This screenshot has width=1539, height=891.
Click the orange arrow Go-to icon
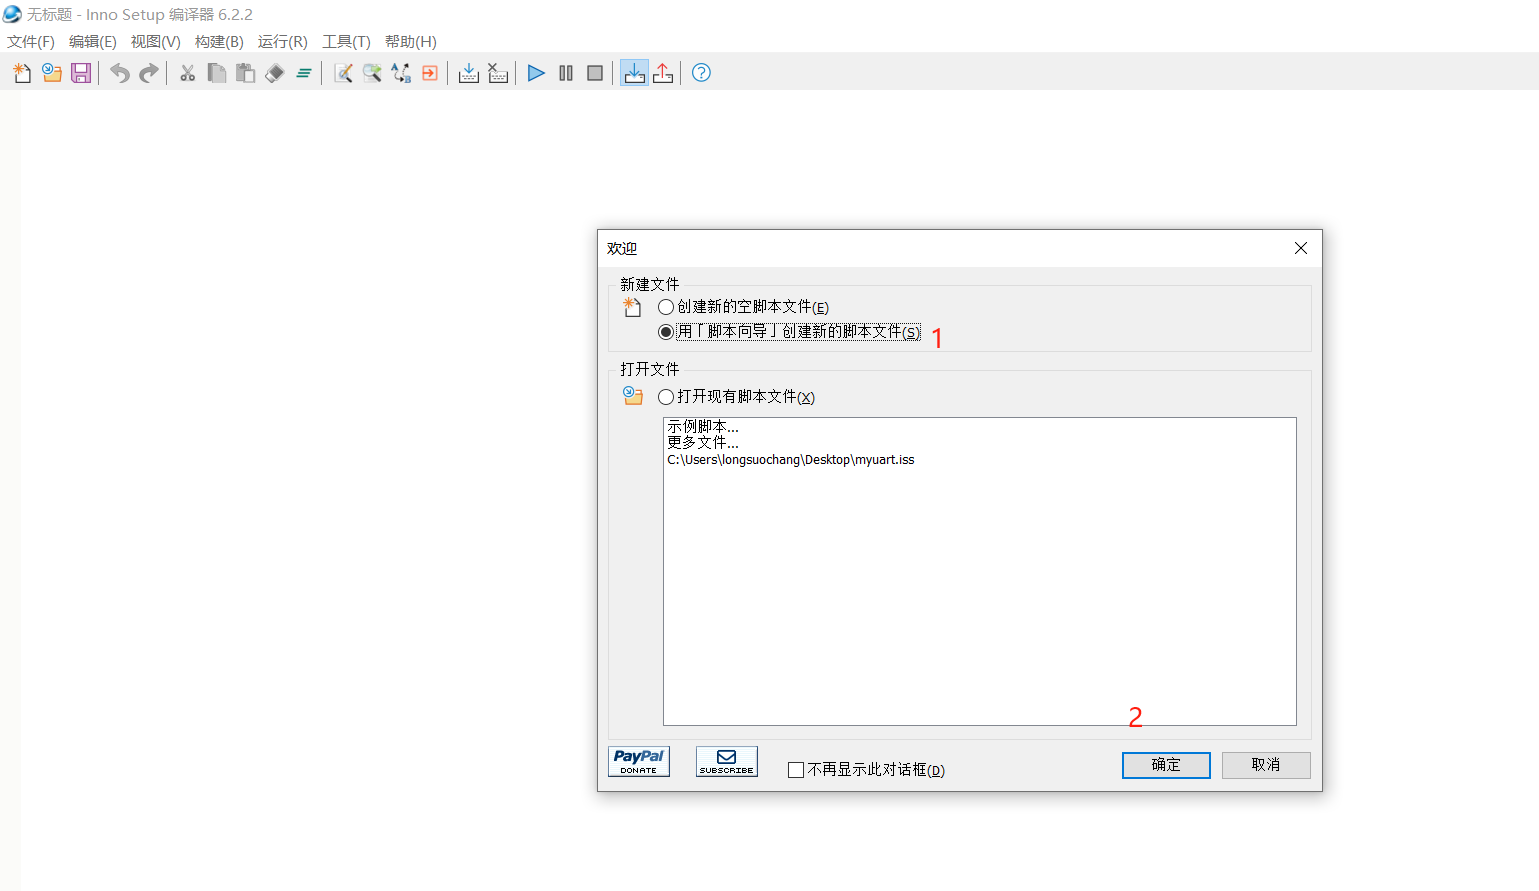[430, 73]
